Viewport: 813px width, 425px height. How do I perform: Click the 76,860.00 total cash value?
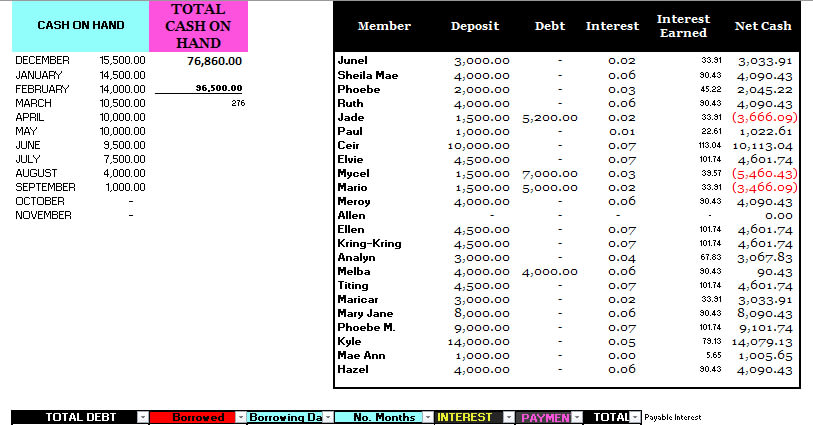click(215, 61)
